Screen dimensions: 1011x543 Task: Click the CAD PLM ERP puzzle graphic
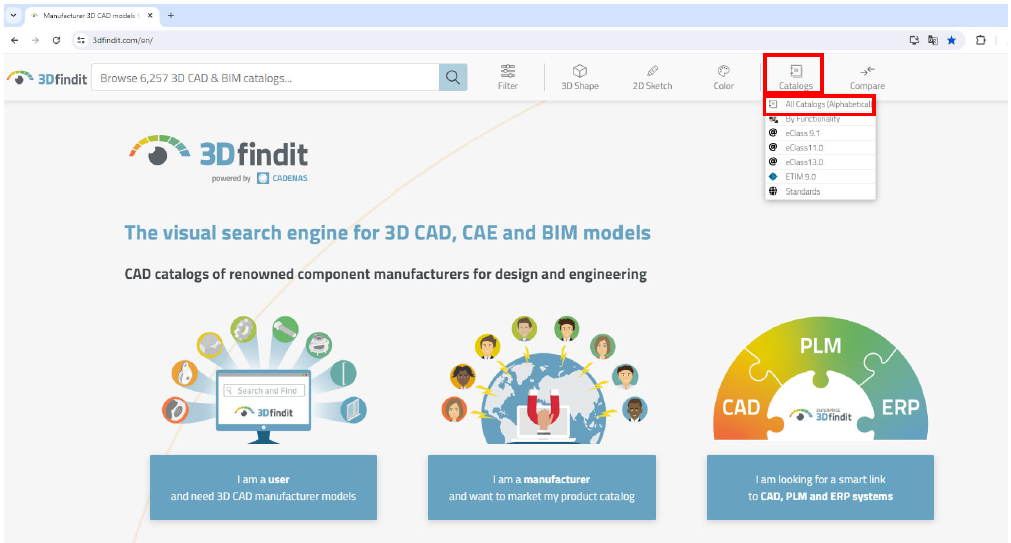[820, 379]
